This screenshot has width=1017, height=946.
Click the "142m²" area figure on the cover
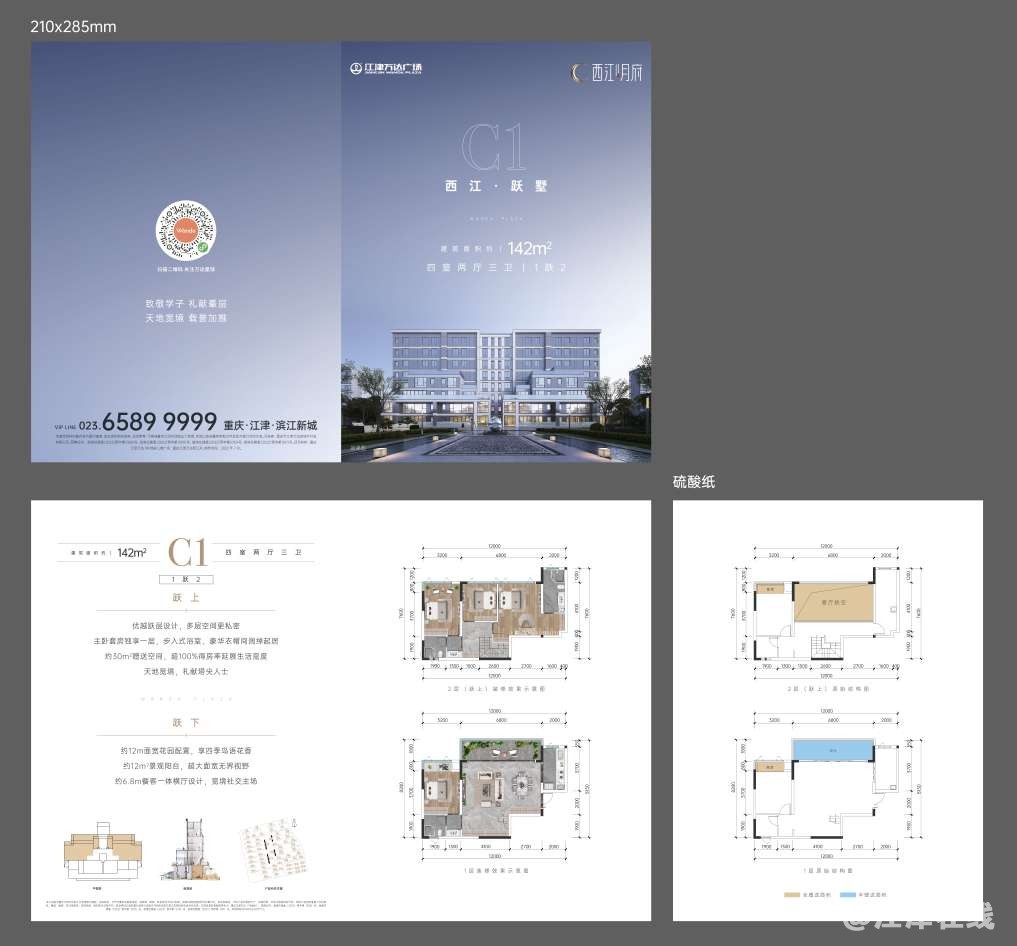coord(529,248)
